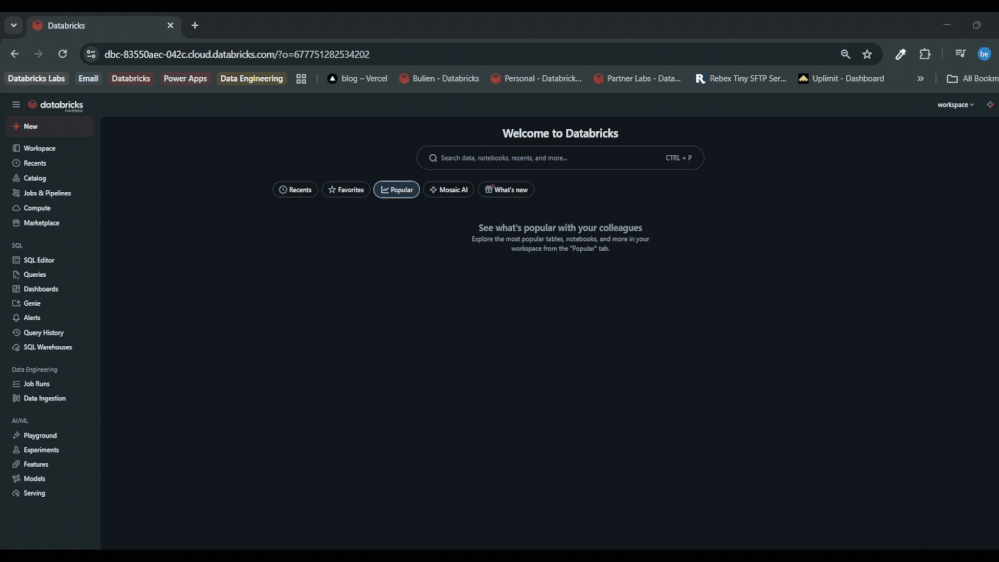Open SQL Editor from its sidebar icon
This screenshot has width=999, height=562.
(16, 260)
